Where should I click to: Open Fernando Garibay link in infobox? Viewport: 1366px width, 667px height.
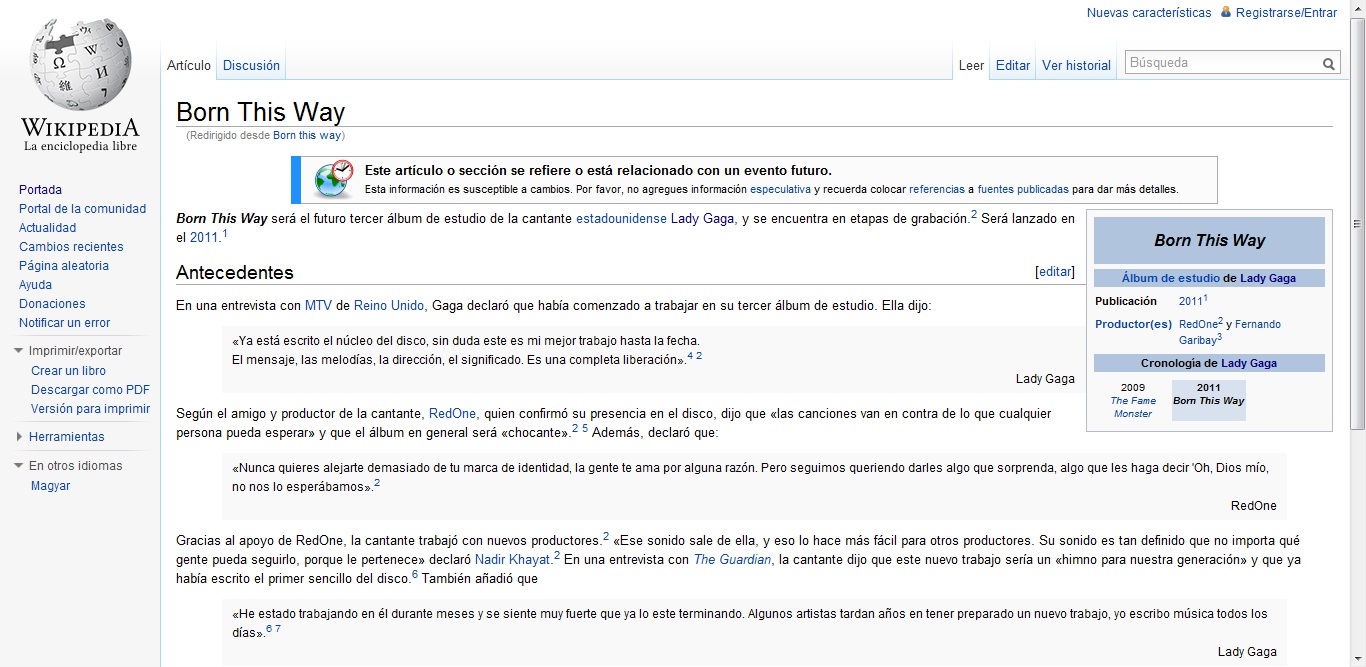(x=1230, y=332)
